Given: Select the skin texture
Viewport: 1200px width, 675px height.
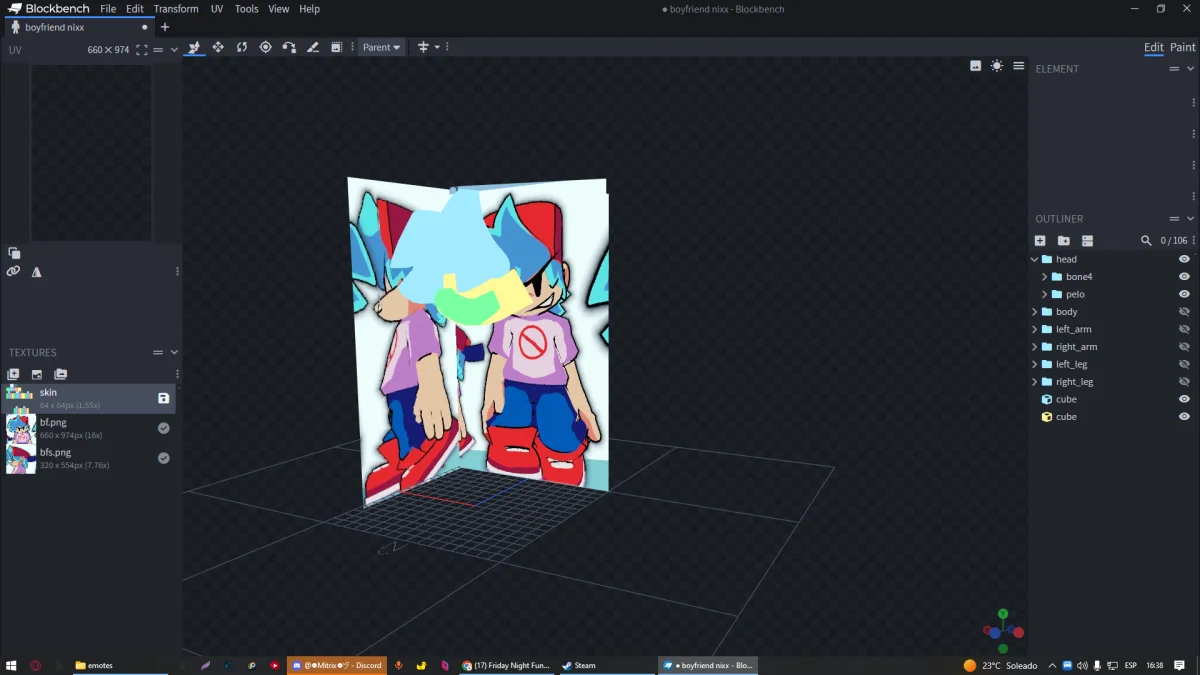Looking at the screenshot, I should pos(89,398).
